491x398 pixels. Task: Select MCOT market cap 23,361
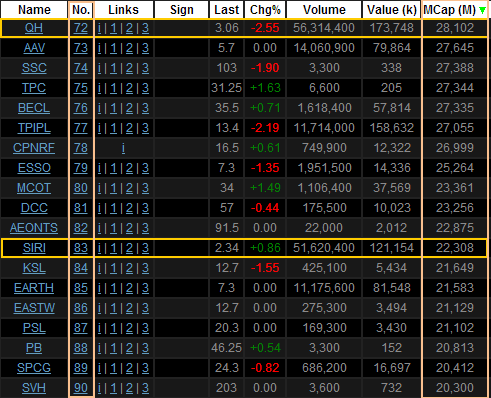pyautogui.click(x=455, y=188)
